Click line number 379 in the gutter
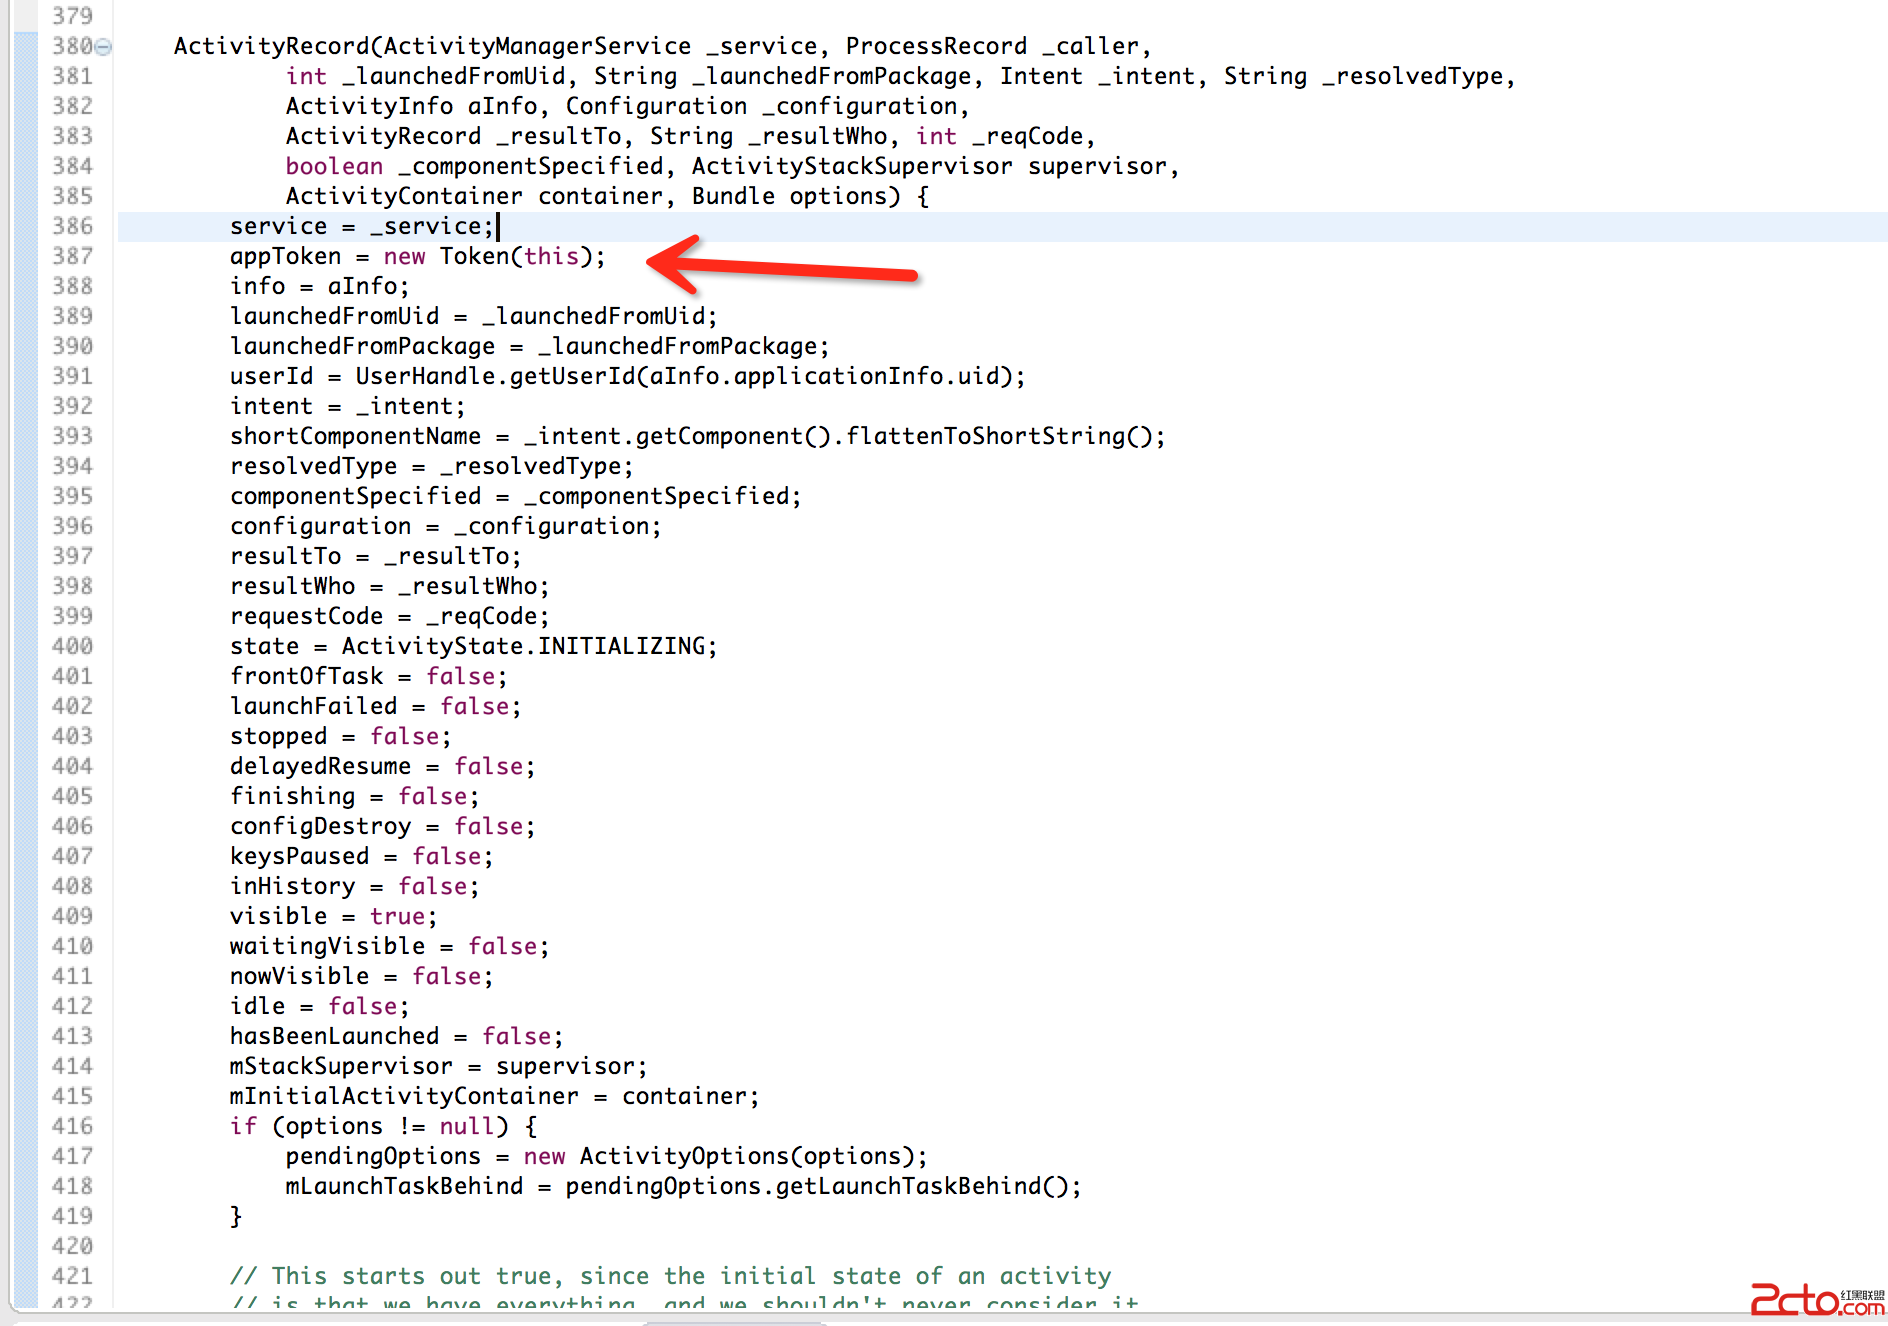Image resolution: width=1888 pixels, height=1326 pixels. pos(72,16)
